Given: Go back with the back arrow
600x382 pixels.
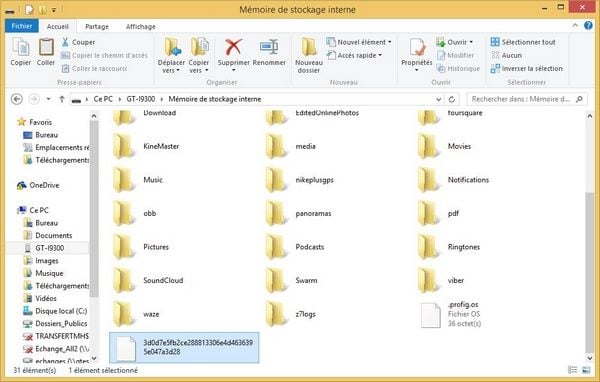Looking at the screenshot, I should (16, 99).
